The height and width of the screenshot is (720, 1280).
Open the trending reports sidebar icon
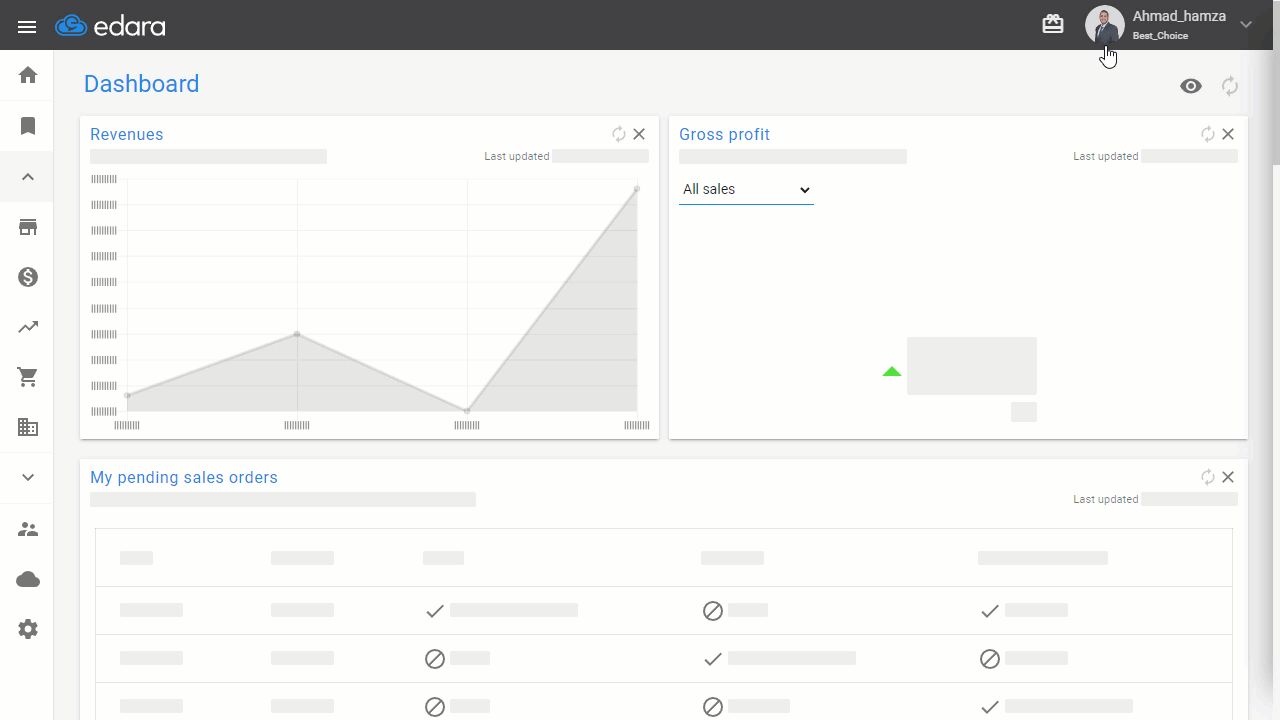[28, 327]
